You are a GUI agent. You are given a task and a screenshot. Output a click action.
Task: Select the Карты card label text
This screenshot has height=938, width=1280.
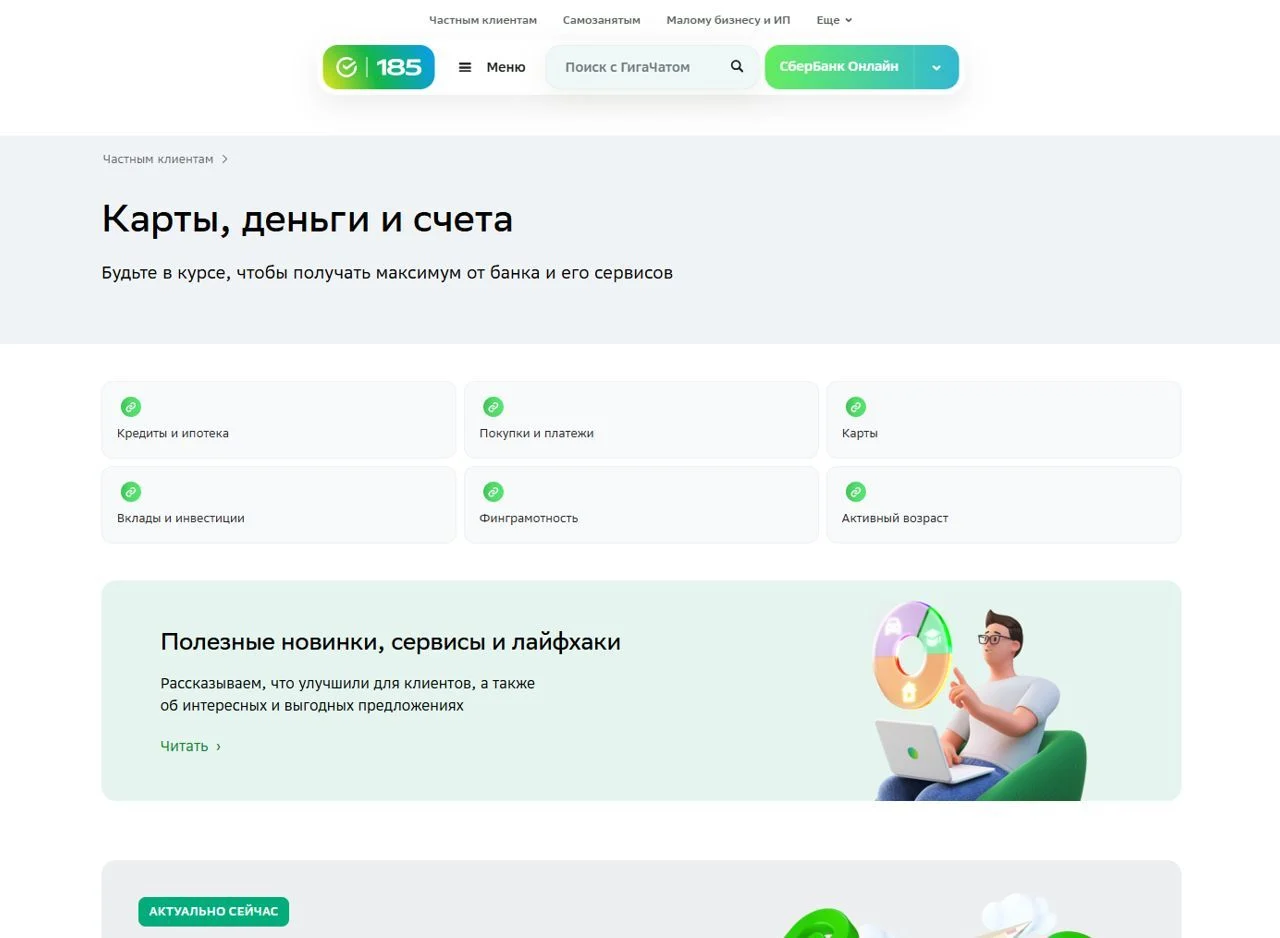coord(860,433)
